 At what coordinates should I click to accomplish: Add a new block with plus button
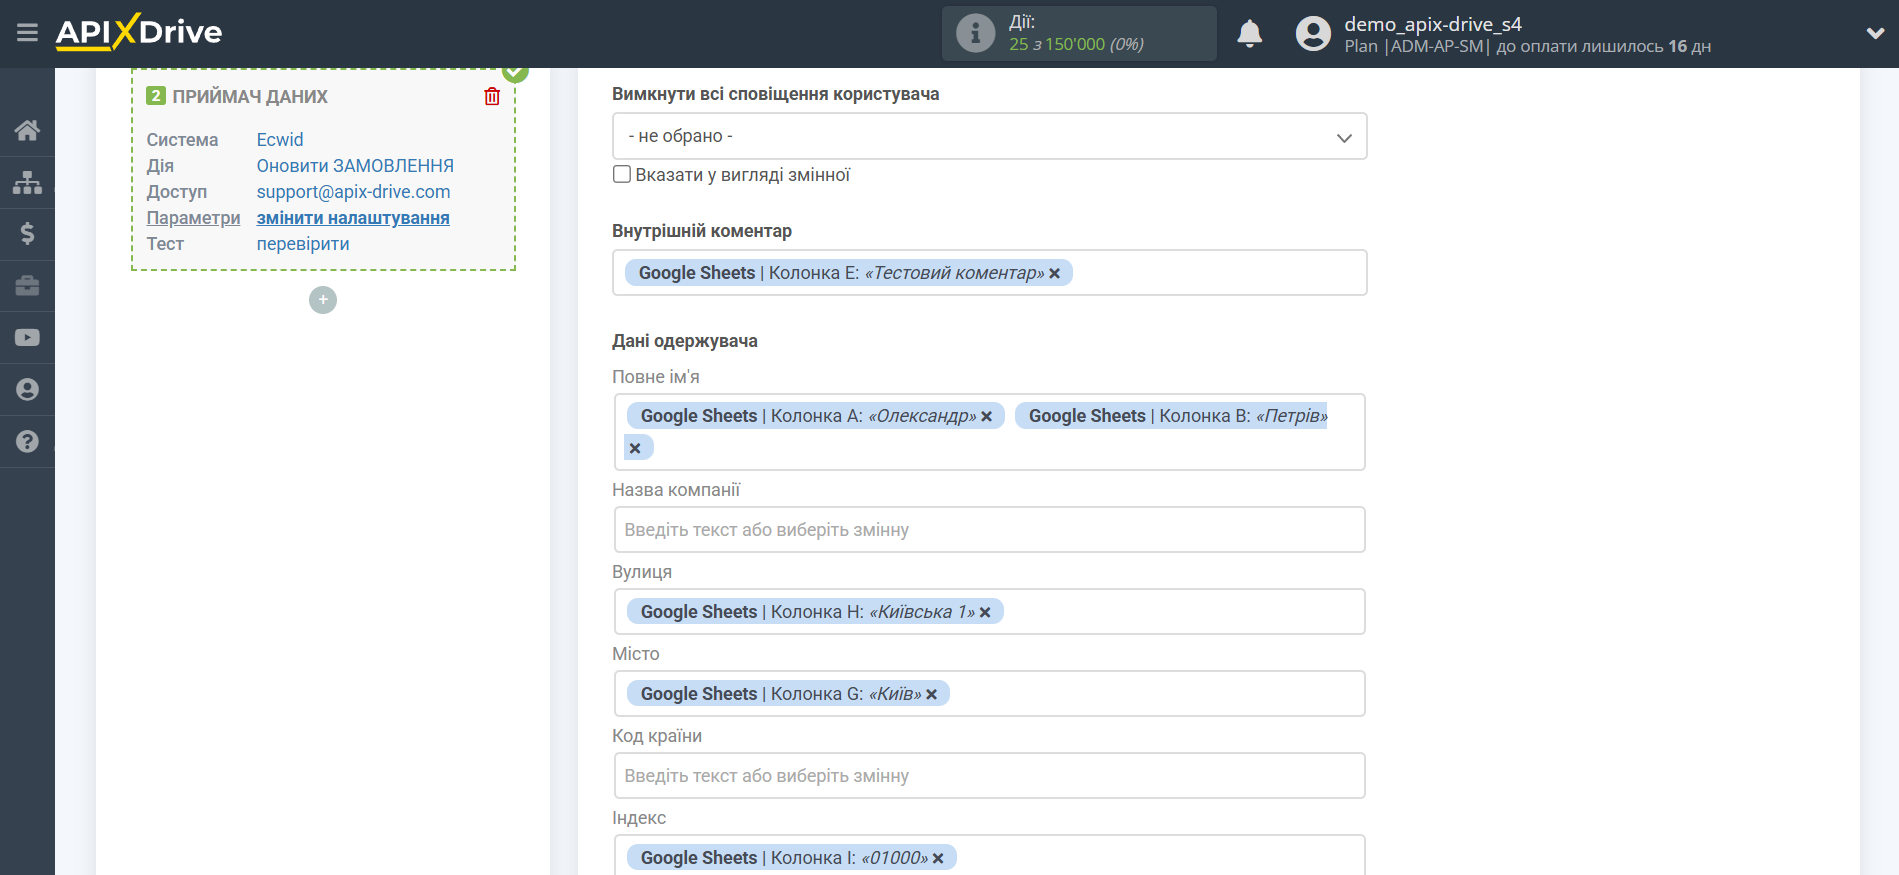[323, 300]
